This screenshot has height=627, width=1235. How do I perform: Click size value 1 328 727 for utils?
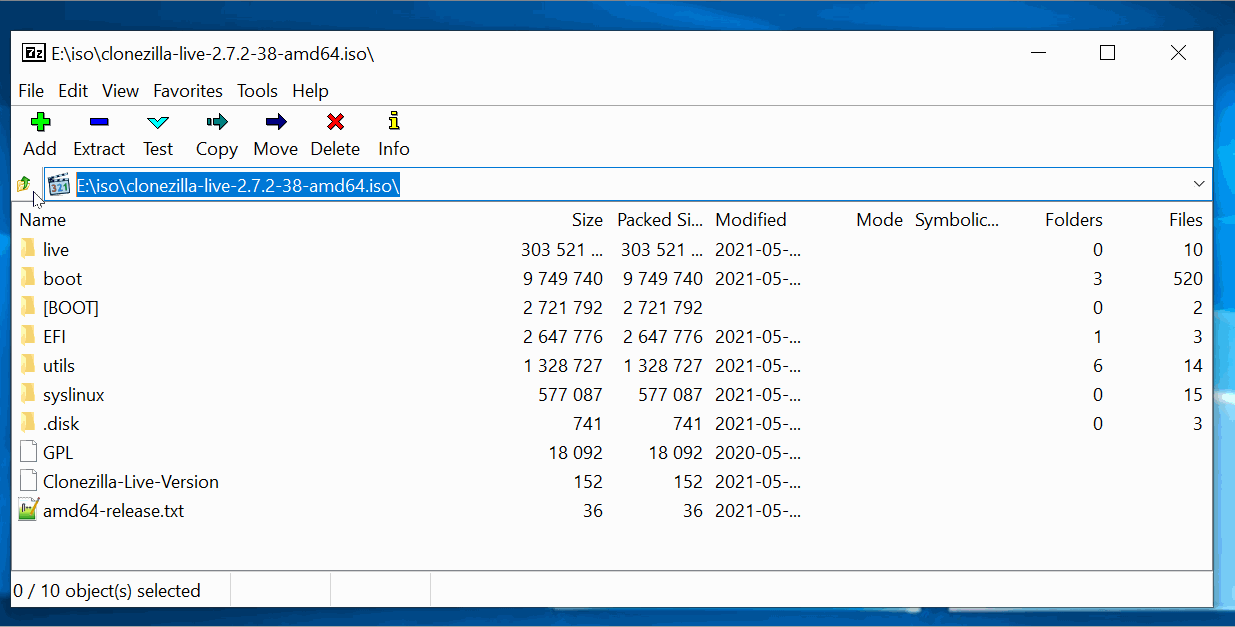563,365
